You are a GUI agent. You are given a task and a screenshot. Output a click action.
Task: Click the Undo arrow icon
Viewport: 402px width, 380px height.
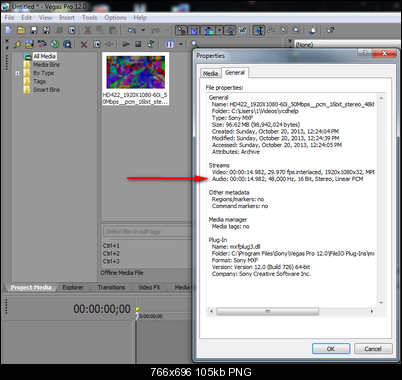(x=132, y=30)
